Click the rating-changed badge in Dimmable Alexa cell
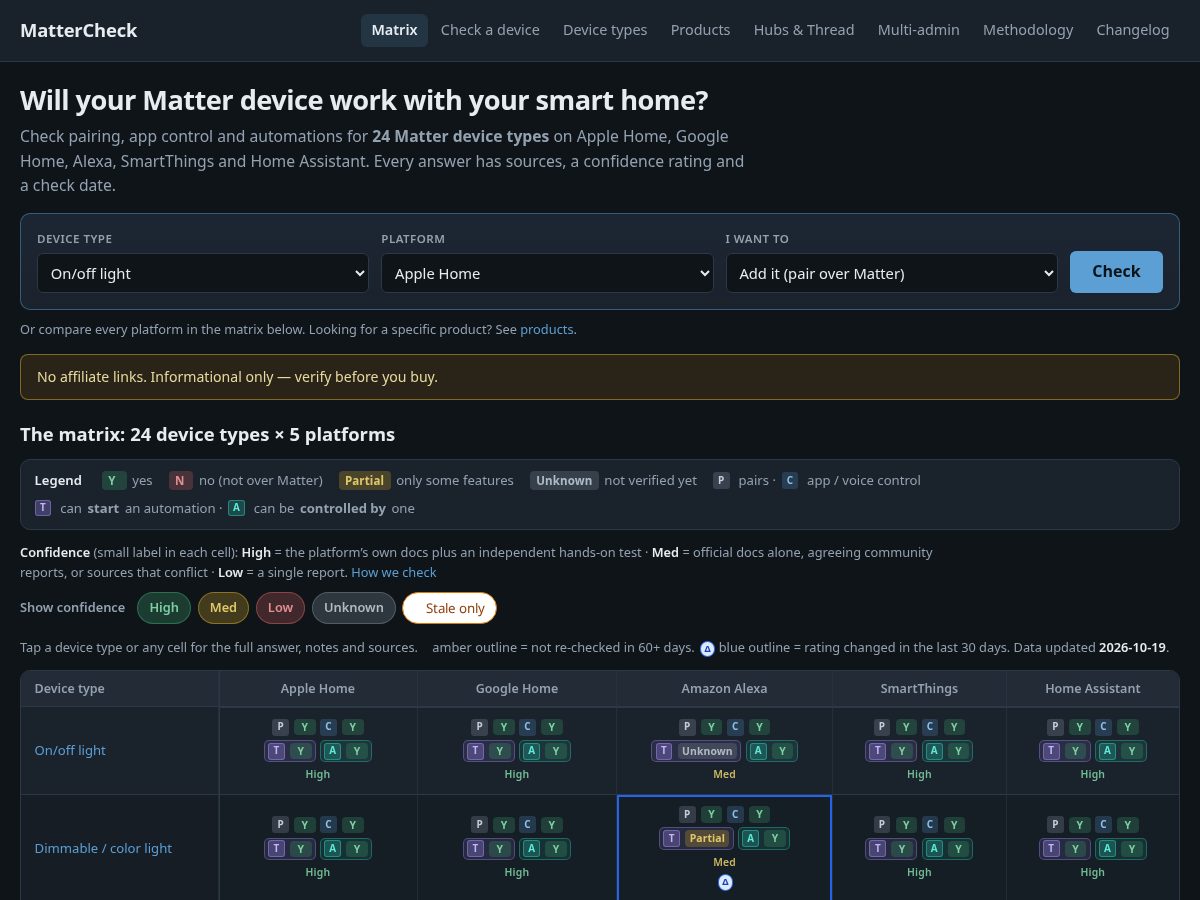The image size is (1200, 900). click(x=725, y=882)
